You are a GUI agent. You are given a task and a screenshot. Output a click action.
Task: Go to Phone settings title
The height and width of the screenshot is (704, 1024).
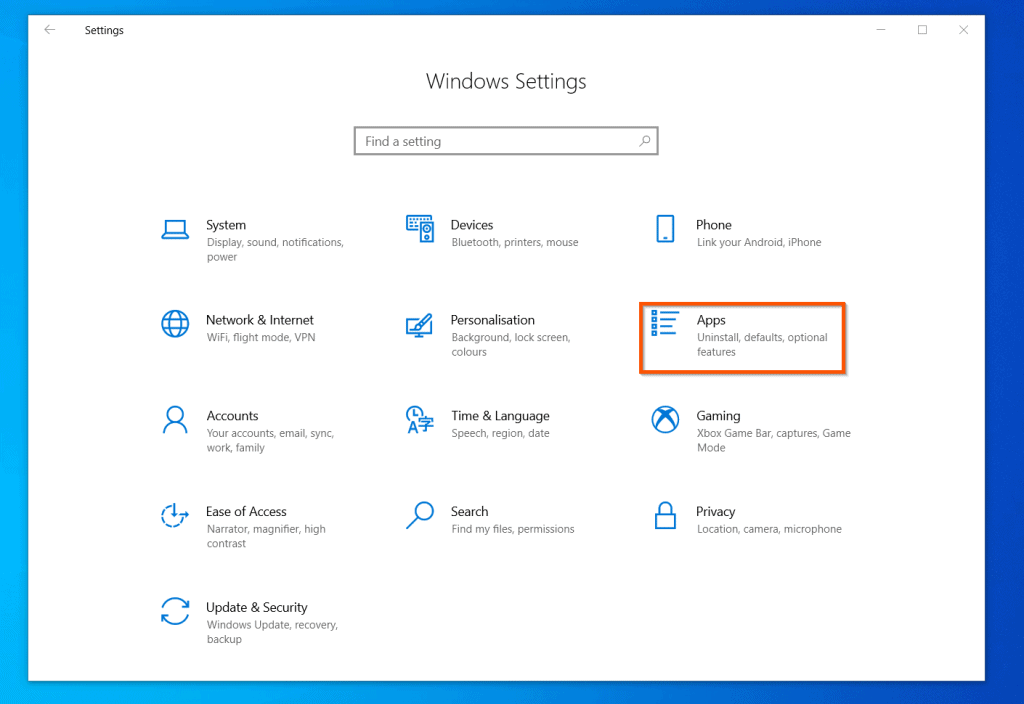click(713, 225)
